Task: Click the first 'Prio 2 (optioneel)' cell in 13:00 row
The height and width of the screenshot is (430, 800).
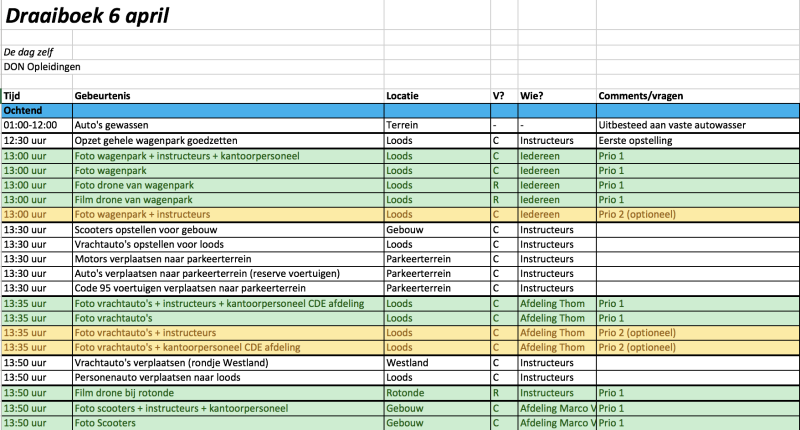Action: [x=698, y=215]
